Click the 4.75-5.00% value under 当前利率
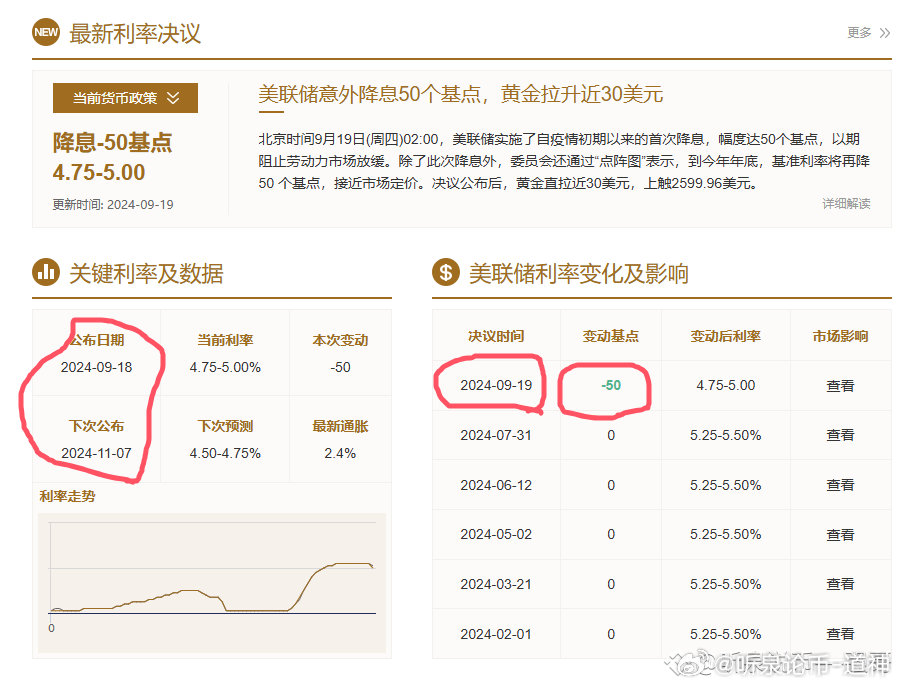 tap(225, 367)
